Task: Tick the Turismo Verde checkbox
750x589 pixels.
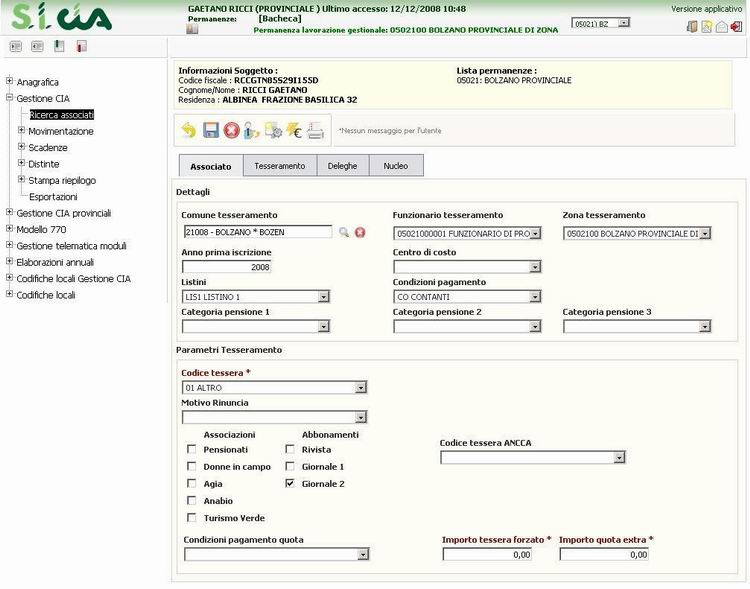Action: coord(192,517)
